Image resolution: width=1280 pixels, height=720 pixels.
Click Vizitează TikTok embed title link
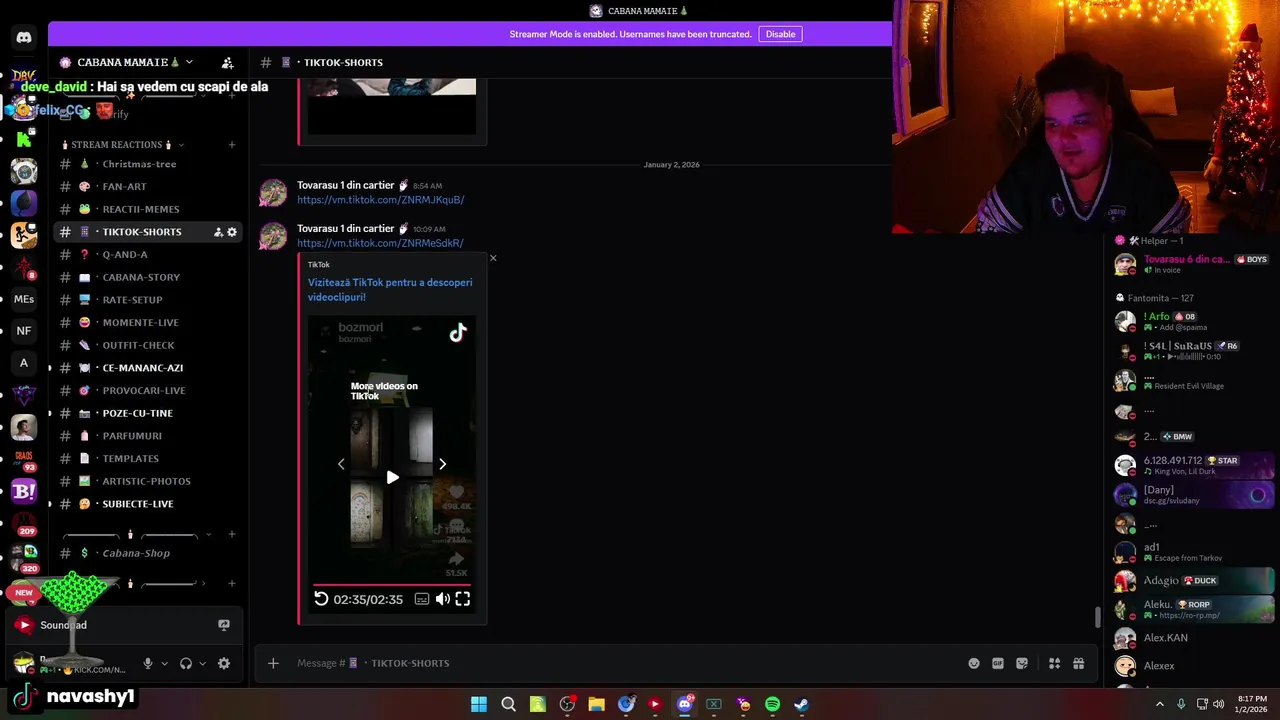coord(390,290)
